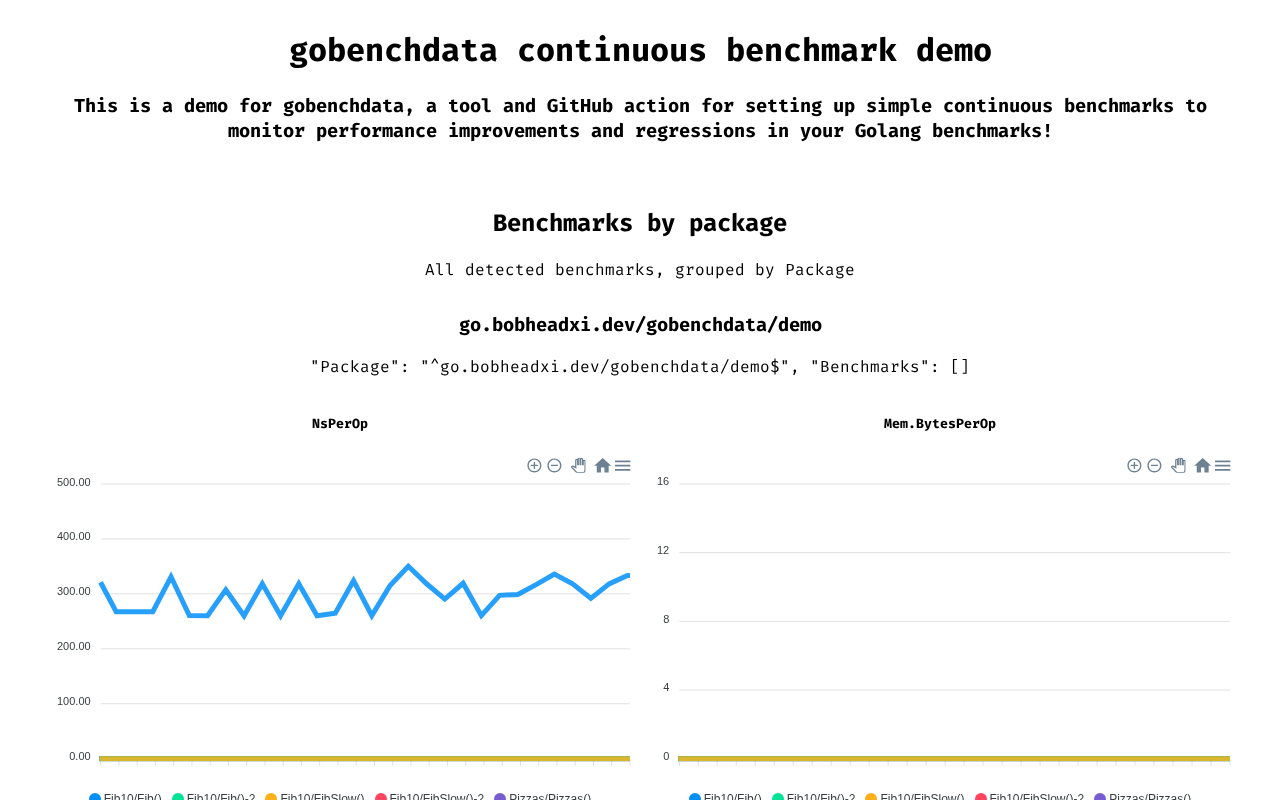
Task: Hide Fib10/Fib()-2 series in Mem.BytesPerOp legend
Action: click(820, 797)
